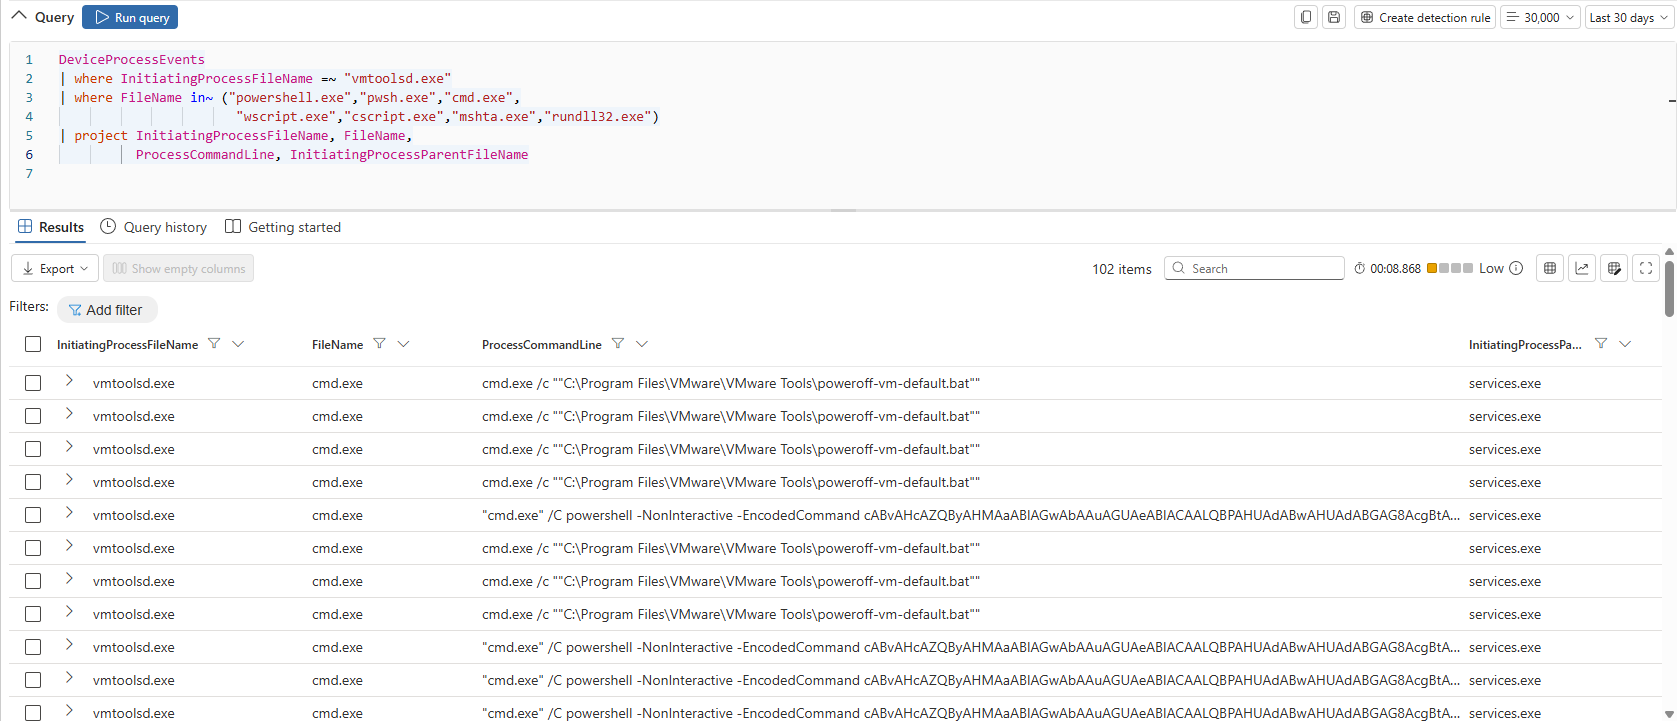The image size is (1679, 721).
Task: Click the resource usage level bars
Action: coord(1450,268)
